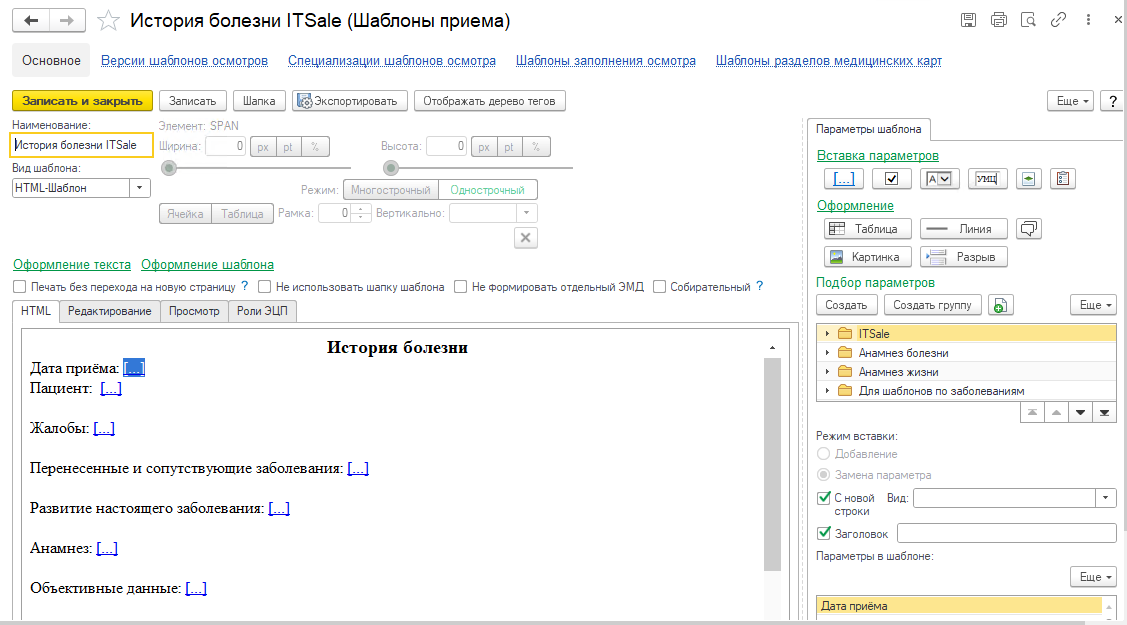Insert comment bubble icon in Оформление

click(1029, 229)
